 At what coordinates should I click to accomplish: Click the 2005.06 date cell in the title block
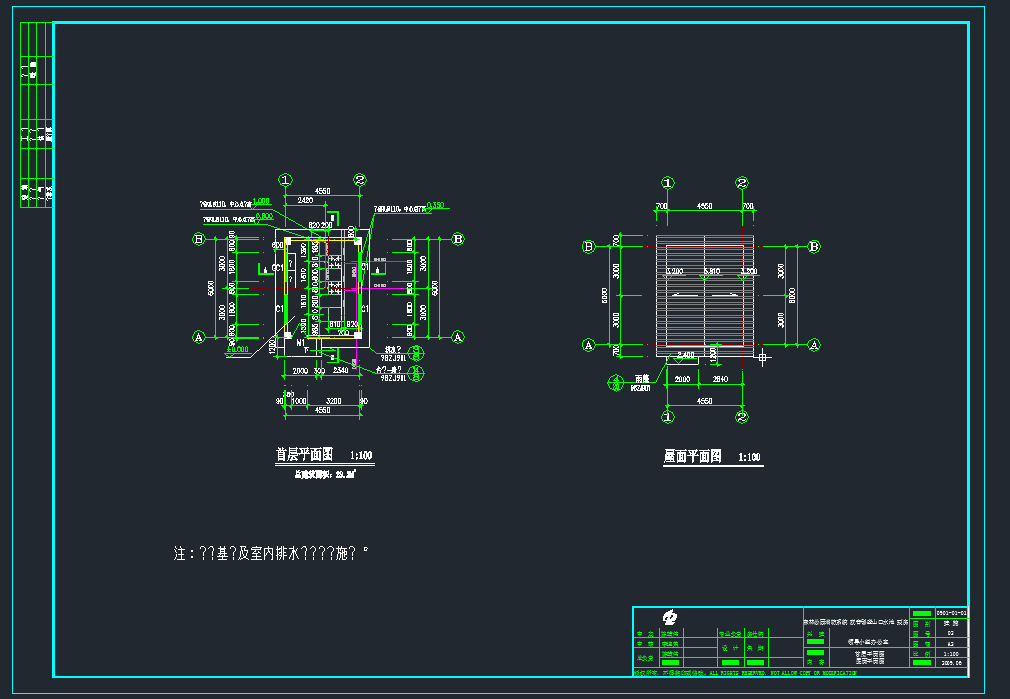point(950,662)
